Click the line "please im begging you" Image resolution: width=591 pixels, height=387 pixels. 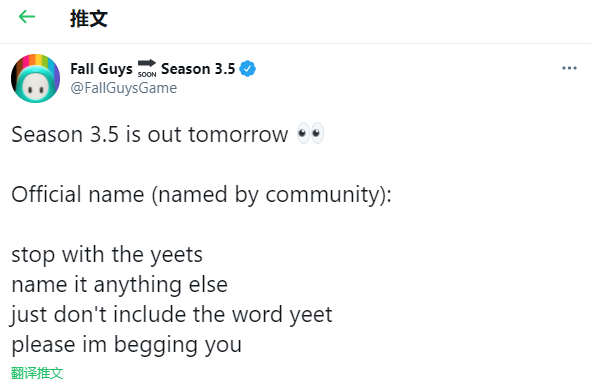click(126, 345)
